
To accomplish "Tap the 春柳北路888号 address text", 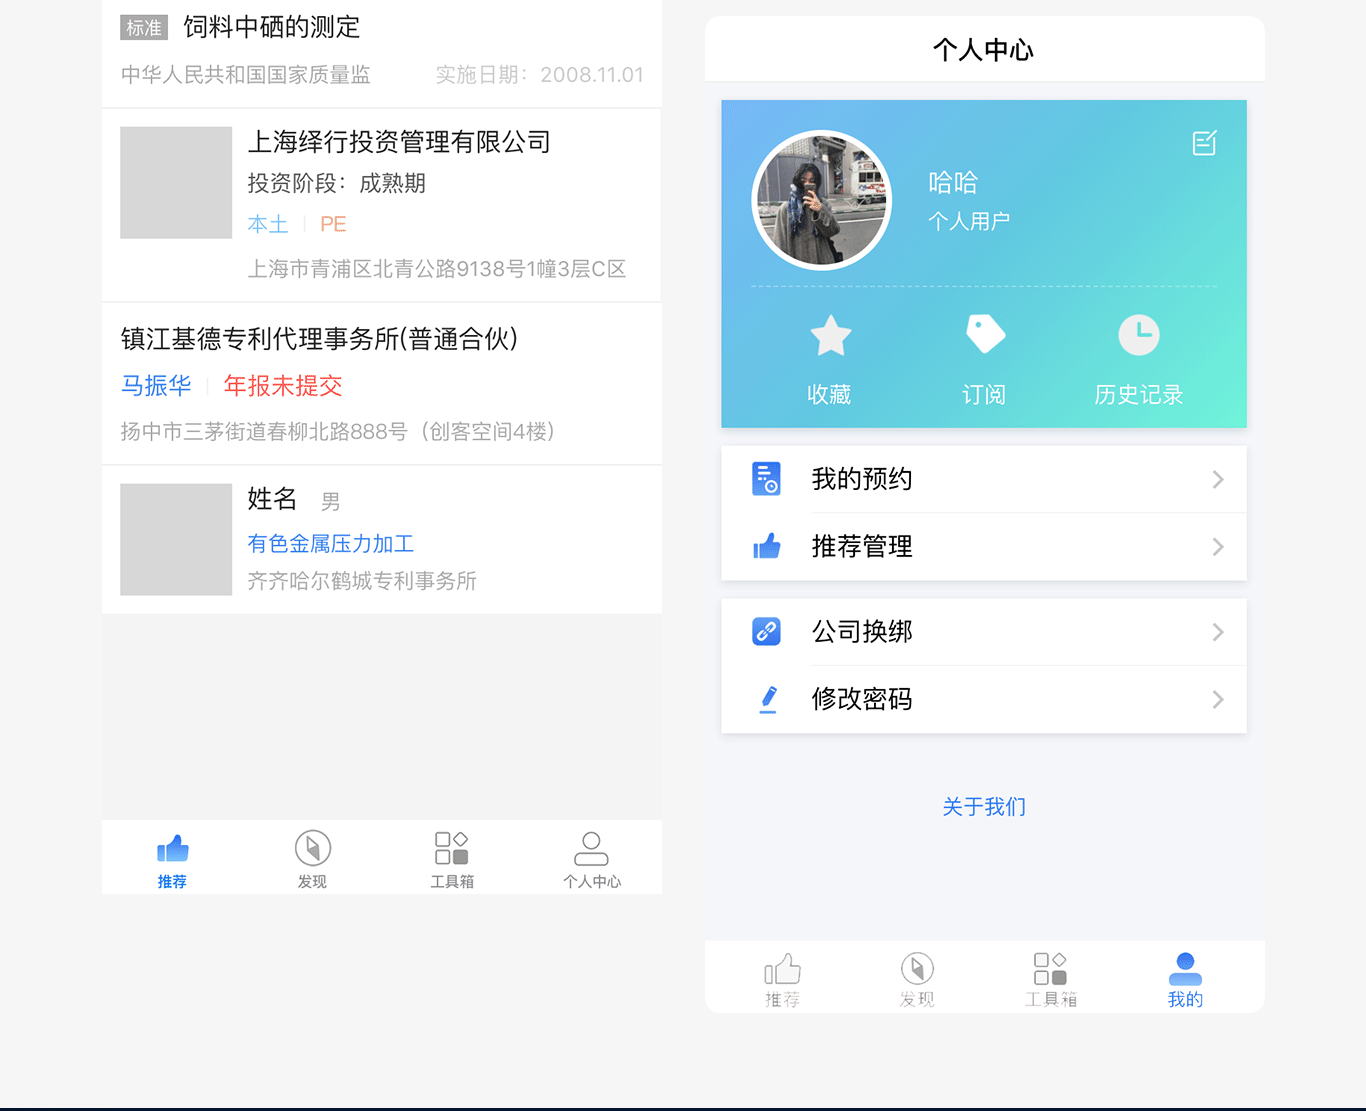I will pyautogui.click(x=338, y=432).
